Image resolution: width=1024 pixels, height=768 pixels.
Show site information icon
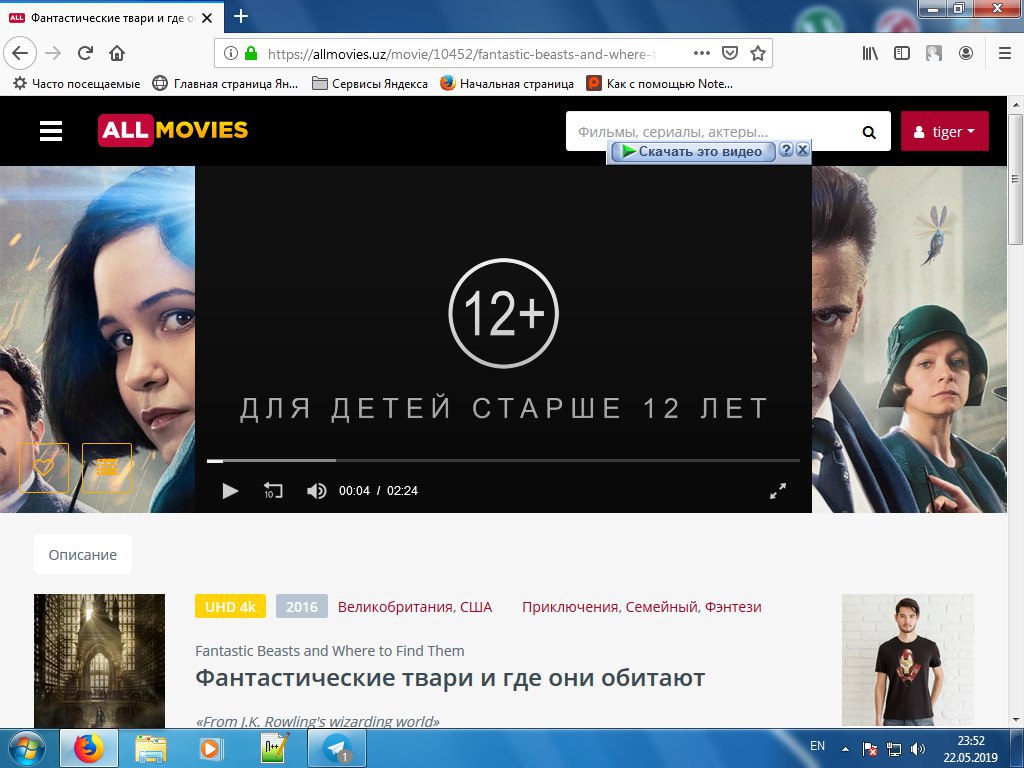pos(231,54)
